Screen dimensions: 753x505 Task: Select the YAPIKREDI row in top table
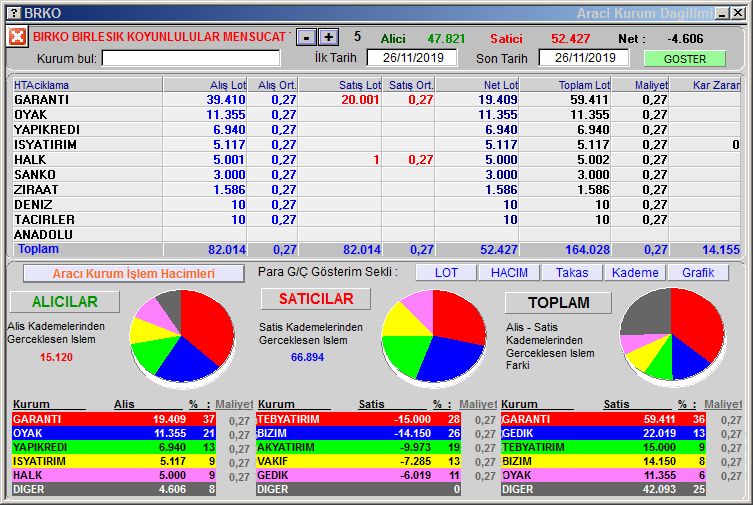tap(376, 130)
